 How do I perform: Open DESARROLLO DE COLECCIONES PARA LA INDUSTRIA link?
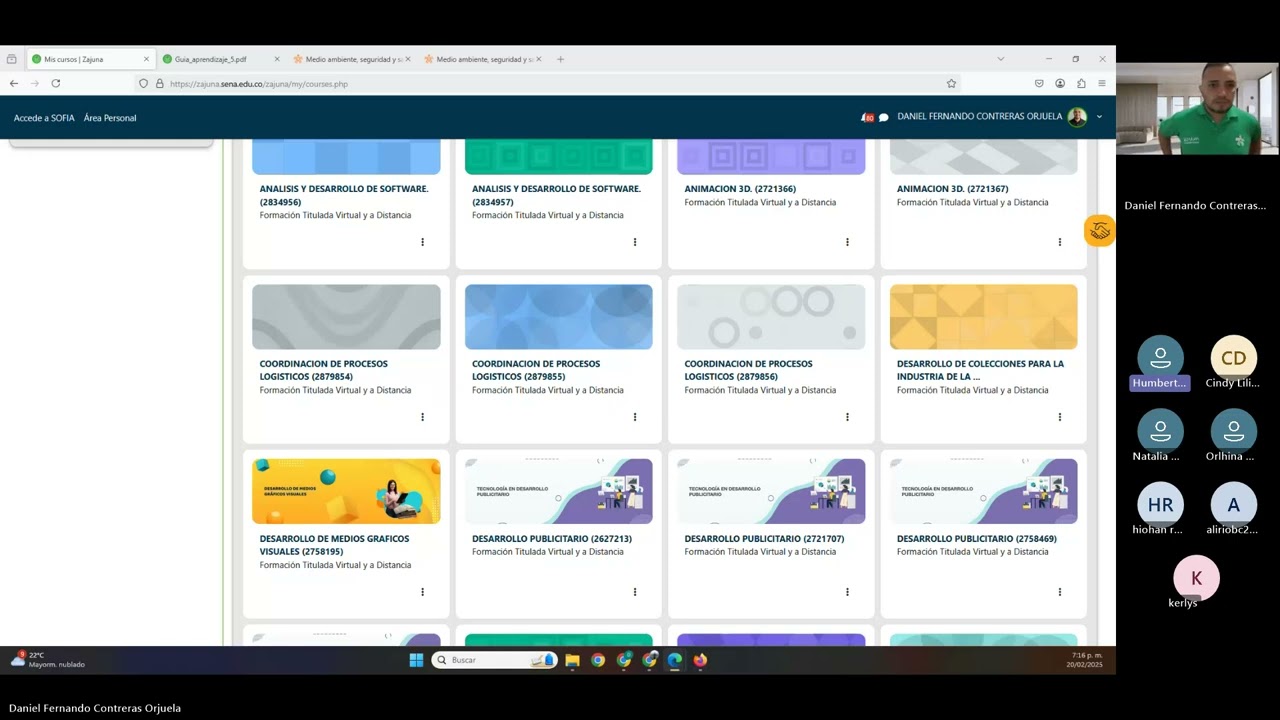980,370
